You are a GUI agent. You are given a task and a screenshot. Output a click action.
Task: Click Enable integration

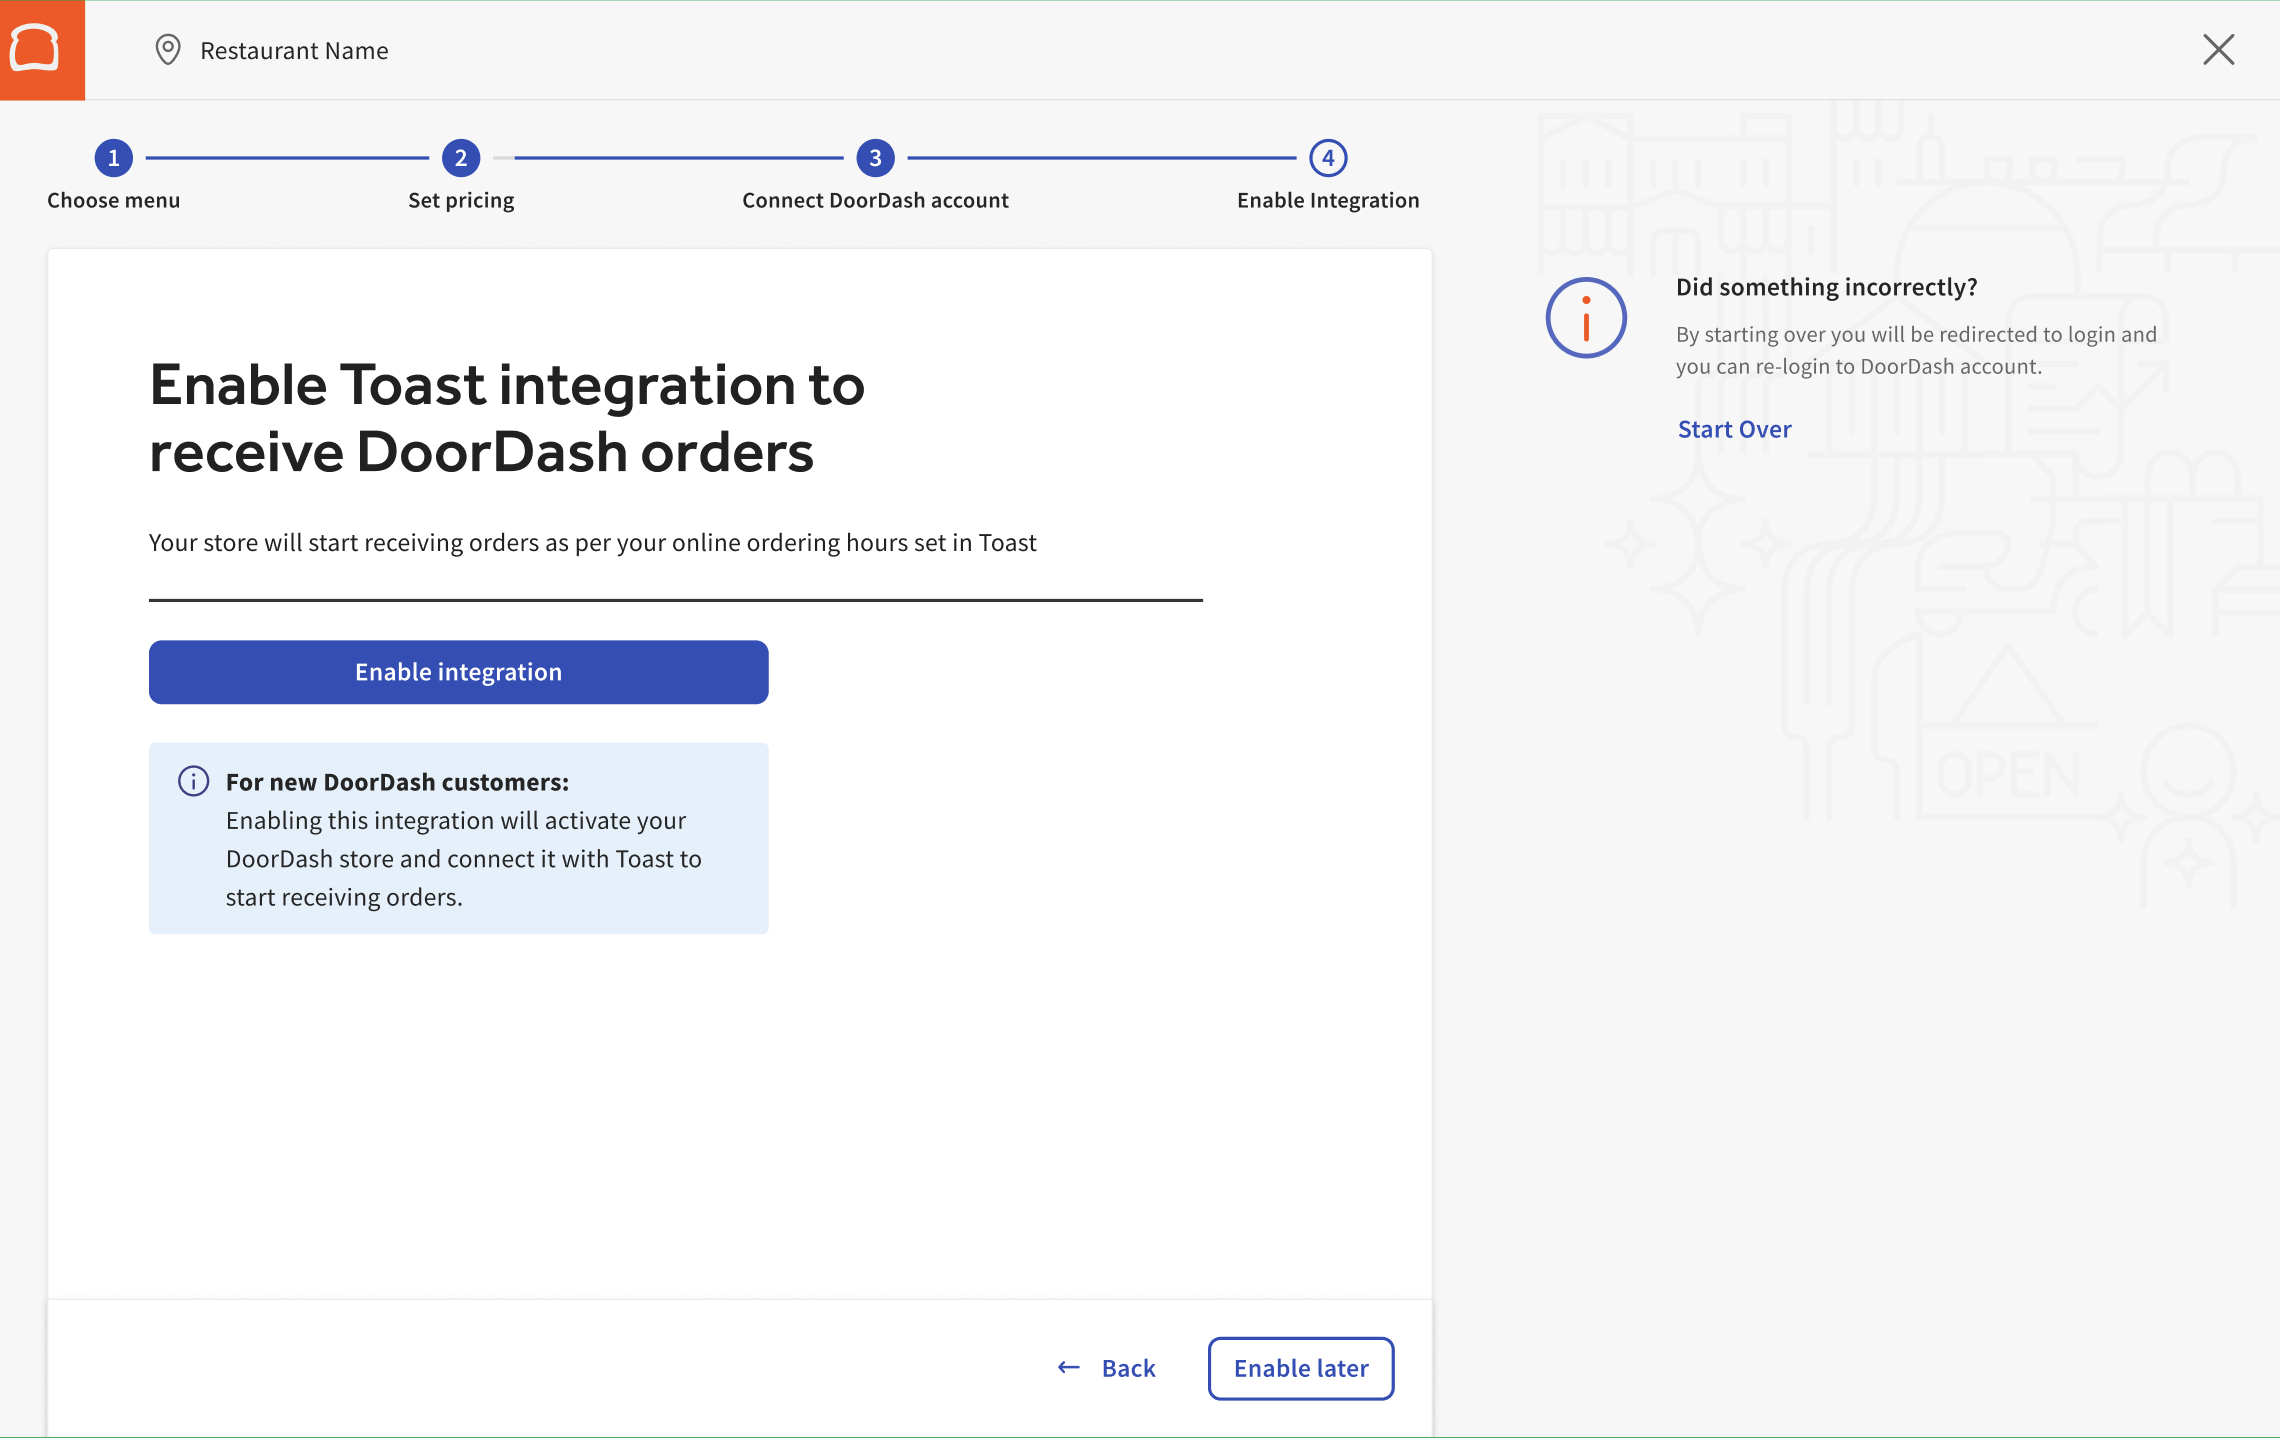[458, 671]
